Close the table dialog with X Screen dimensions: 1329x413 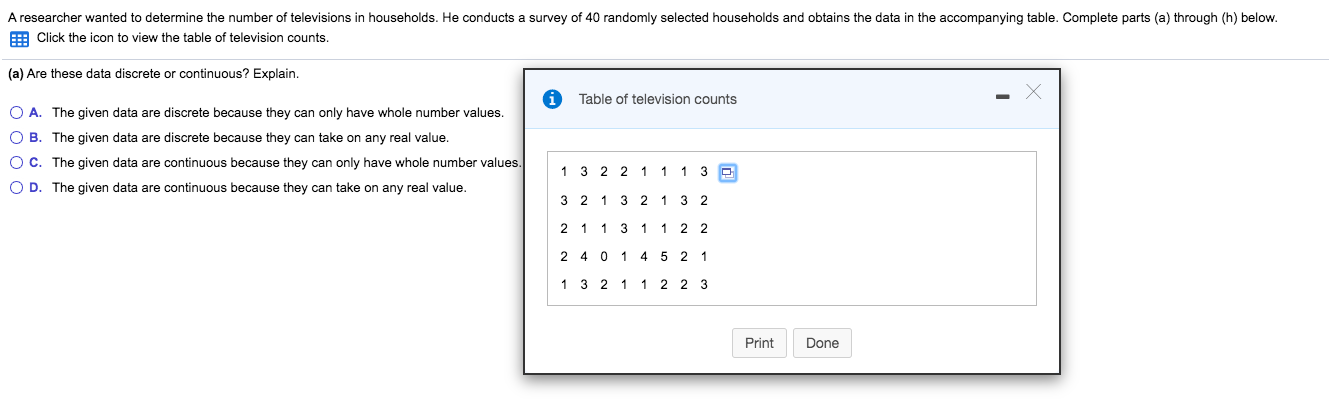tap(1033, 93)
